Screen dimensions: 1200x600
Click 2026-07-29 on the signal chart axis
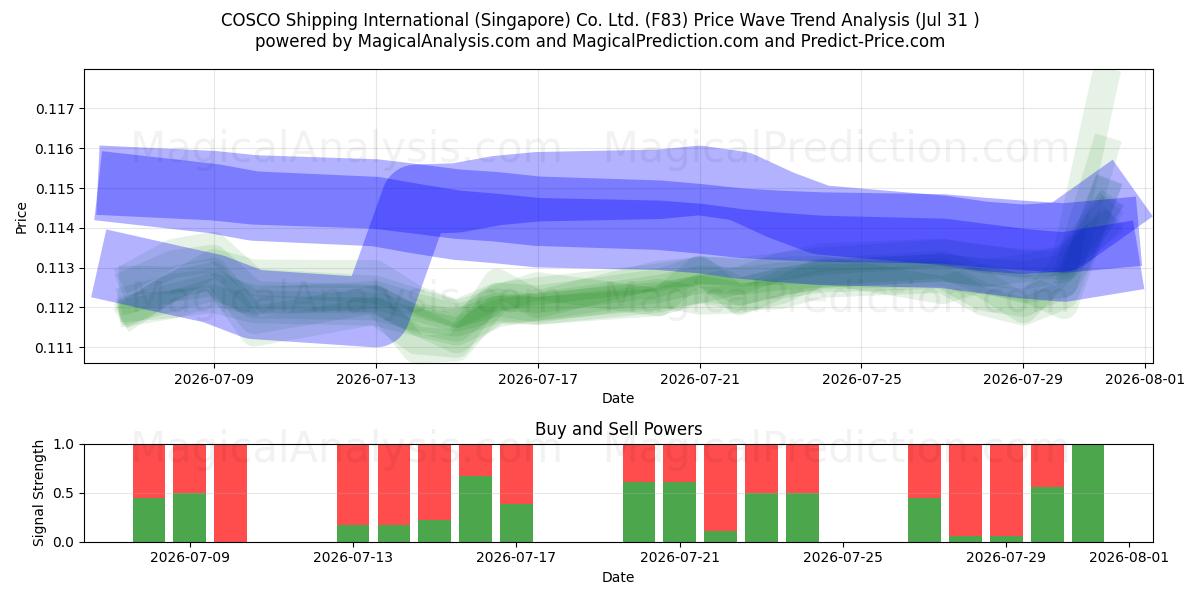pyautogui.click(x=1006, y=559)
